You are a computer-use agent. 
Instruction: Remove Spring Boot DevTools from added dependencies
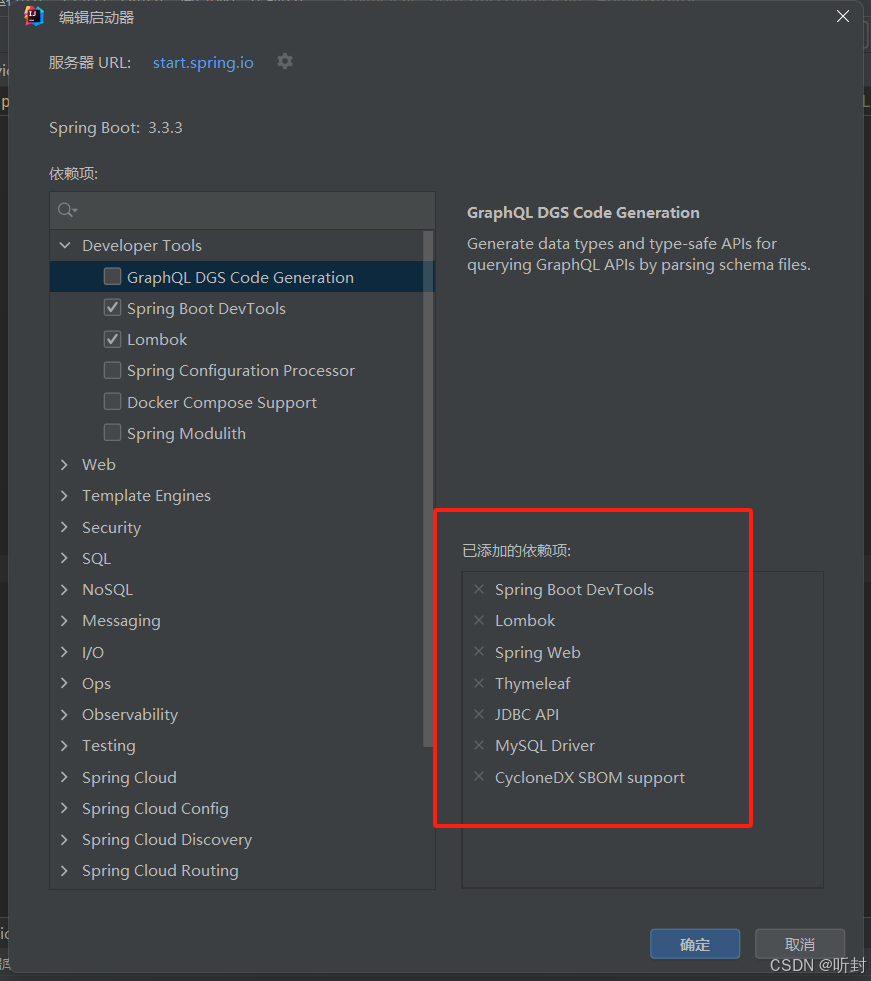pos(479,589)
